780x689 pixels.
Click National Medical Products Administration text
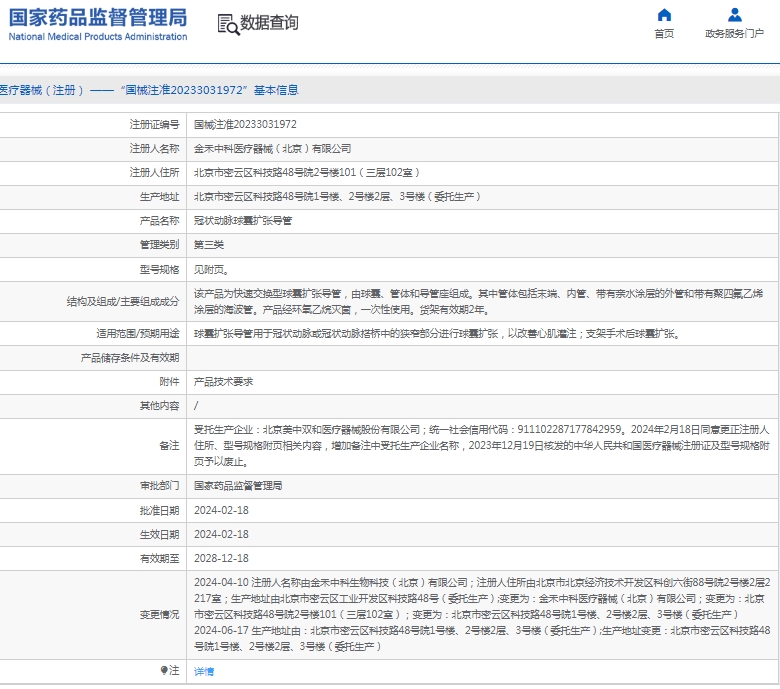tap(98, 37)
